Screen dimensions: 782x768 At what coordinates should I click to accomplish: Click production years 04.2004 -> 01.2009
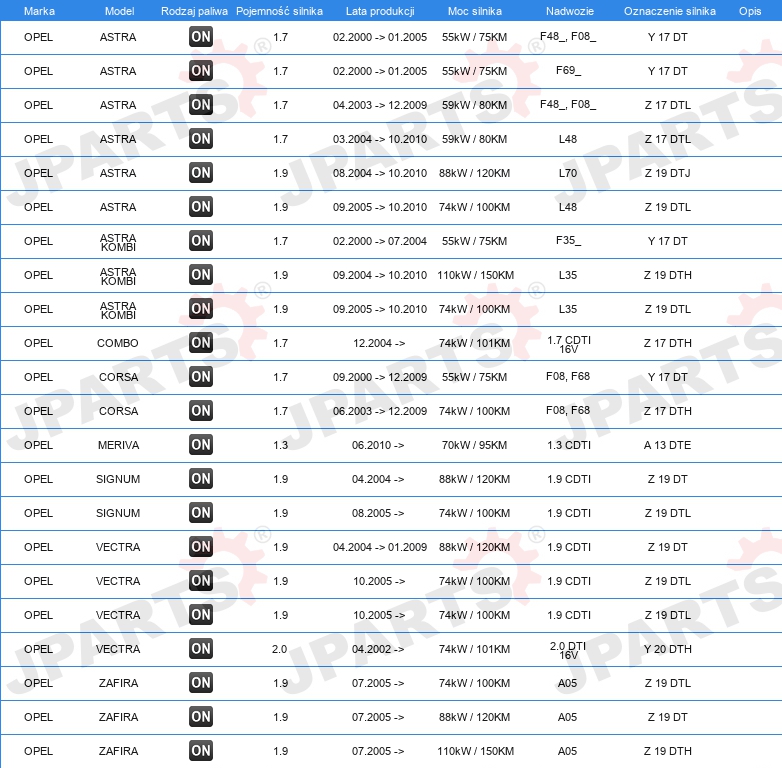(x=380, y=547)
